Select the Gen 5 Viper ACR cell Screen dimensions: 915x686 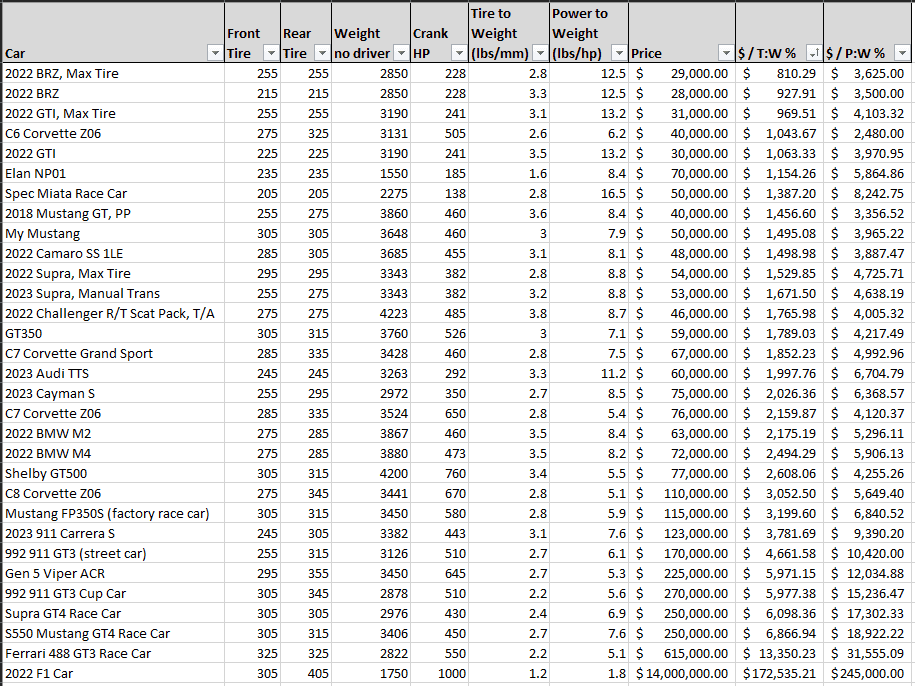click(x=113, y=573)
